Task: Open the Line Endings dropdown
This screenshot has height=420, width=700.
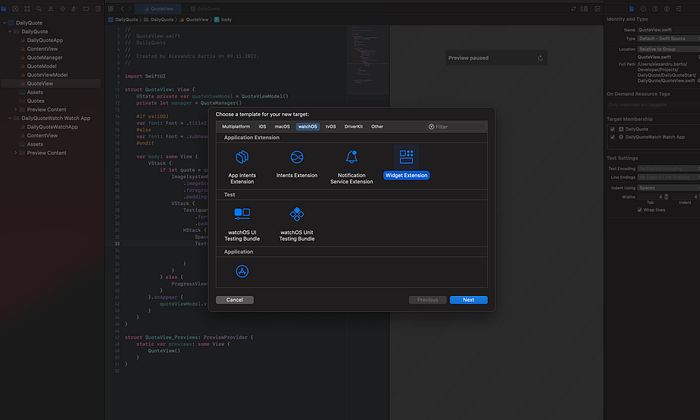Action: [x=668, y=177]
